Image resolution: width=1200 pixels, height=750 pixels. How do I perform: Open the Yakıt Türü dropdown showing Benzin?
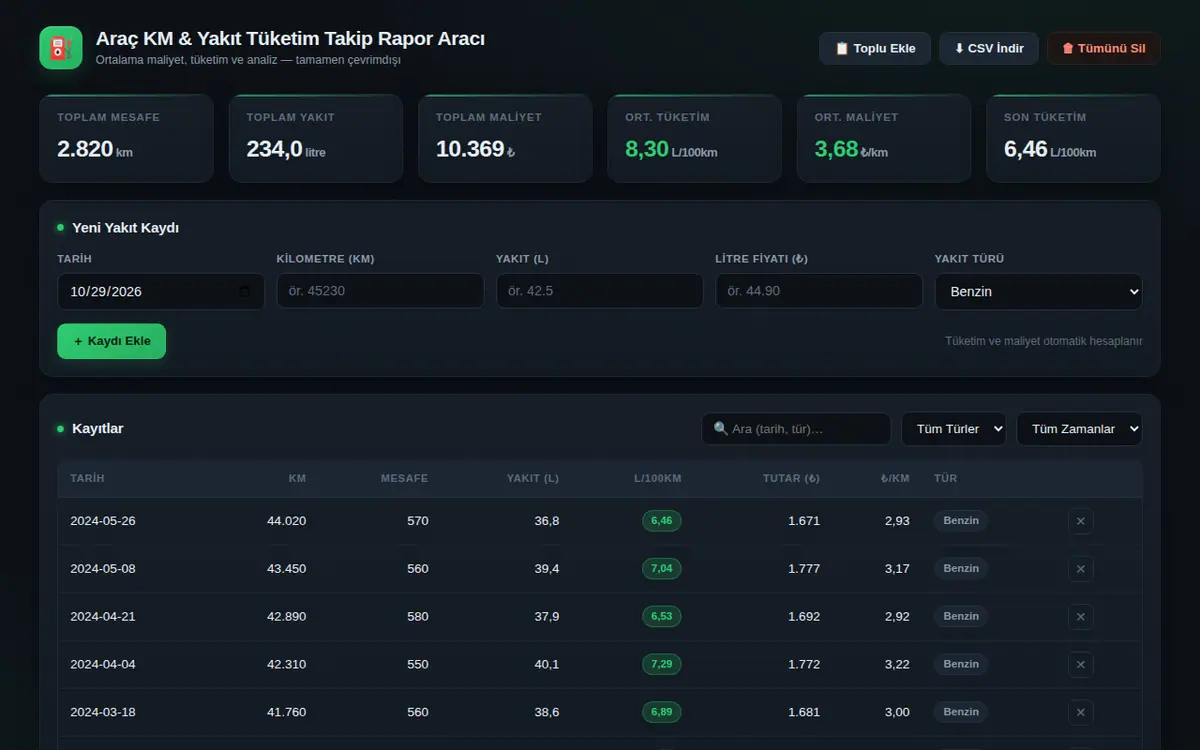click(x=1038, y=292)
